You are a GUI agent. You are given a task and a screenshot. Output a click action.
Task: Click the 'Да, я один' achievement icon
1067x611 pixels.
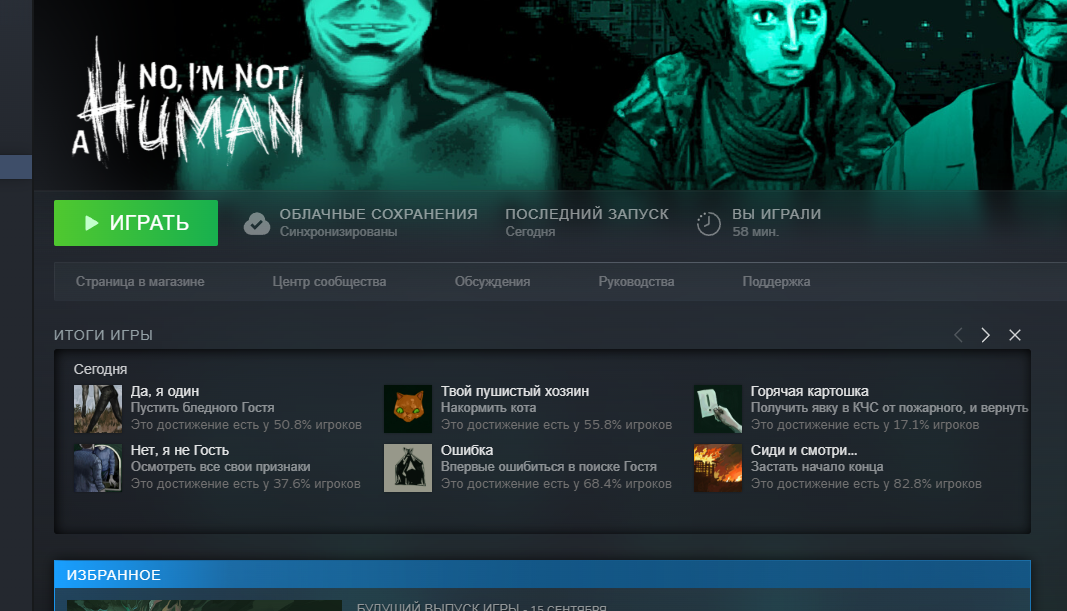98,409
